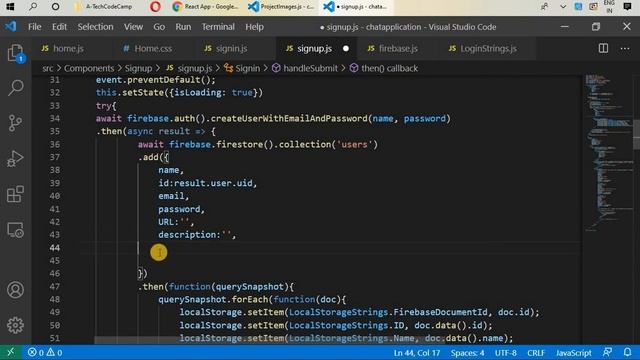Open the Search view in activity bar
640x360 pixels.
point(16,88)
